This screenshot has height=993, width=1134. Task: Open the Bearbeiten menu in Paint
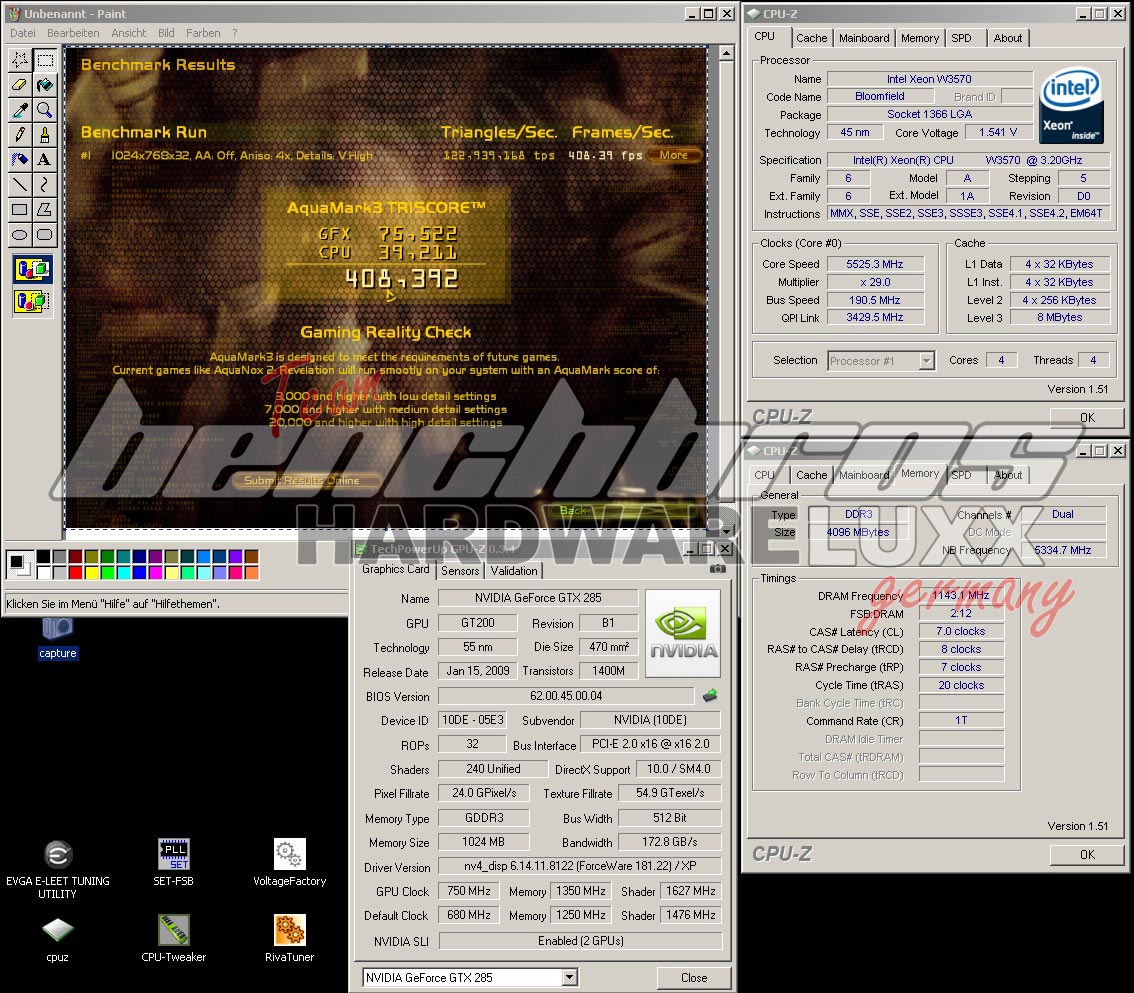[x=73, y=33]
